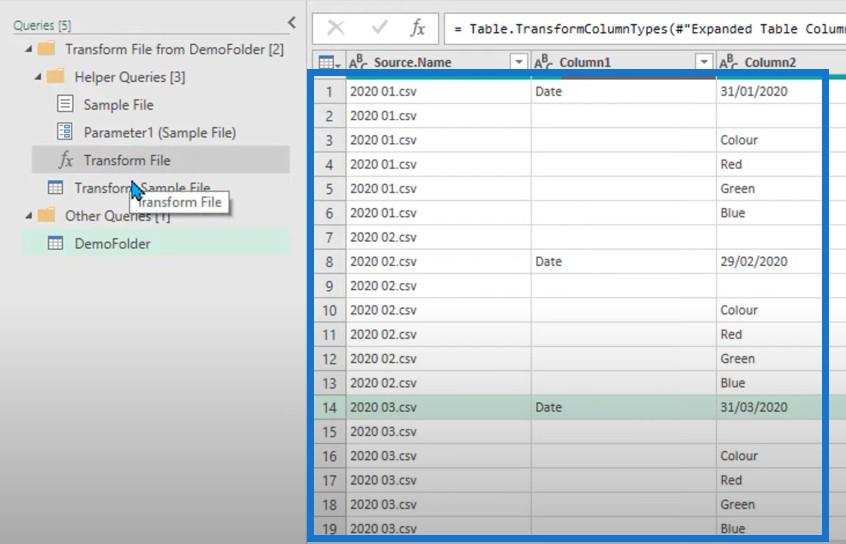The image size is (846, 544).
Task: Collapse the Other Queries group
Action: pos(29,216)
